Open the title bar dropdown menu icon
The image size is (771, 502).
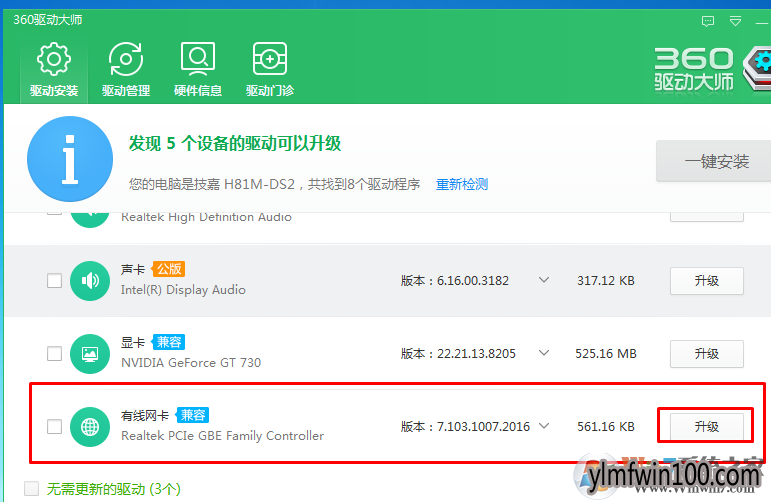735,21
